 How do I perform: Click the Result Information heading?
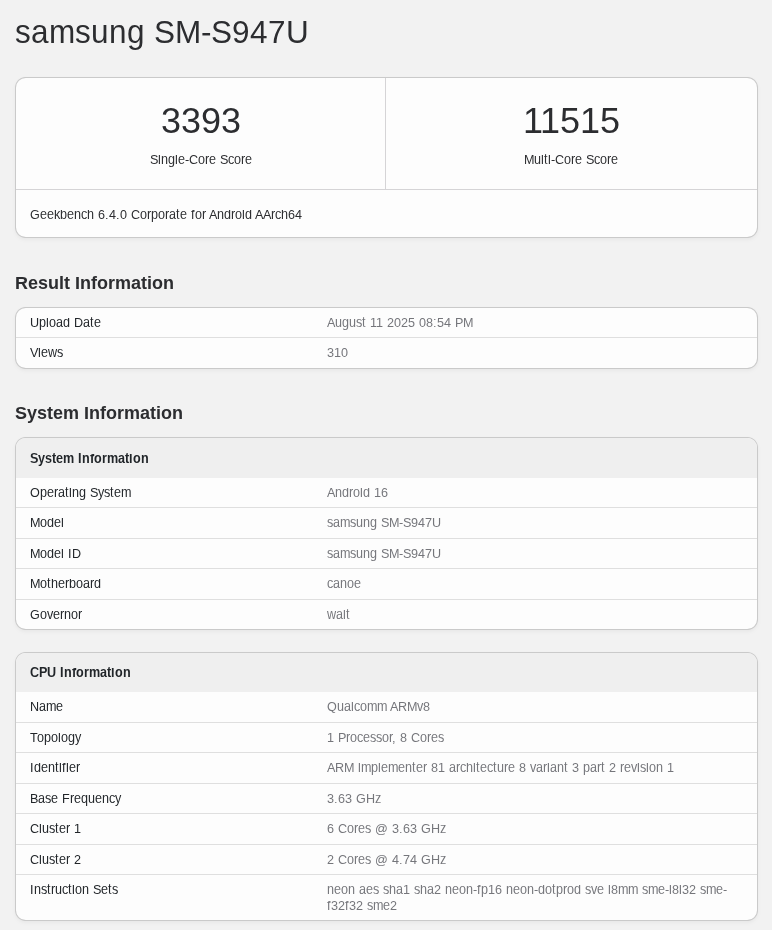pyautogui.click(x=94, y=283)
